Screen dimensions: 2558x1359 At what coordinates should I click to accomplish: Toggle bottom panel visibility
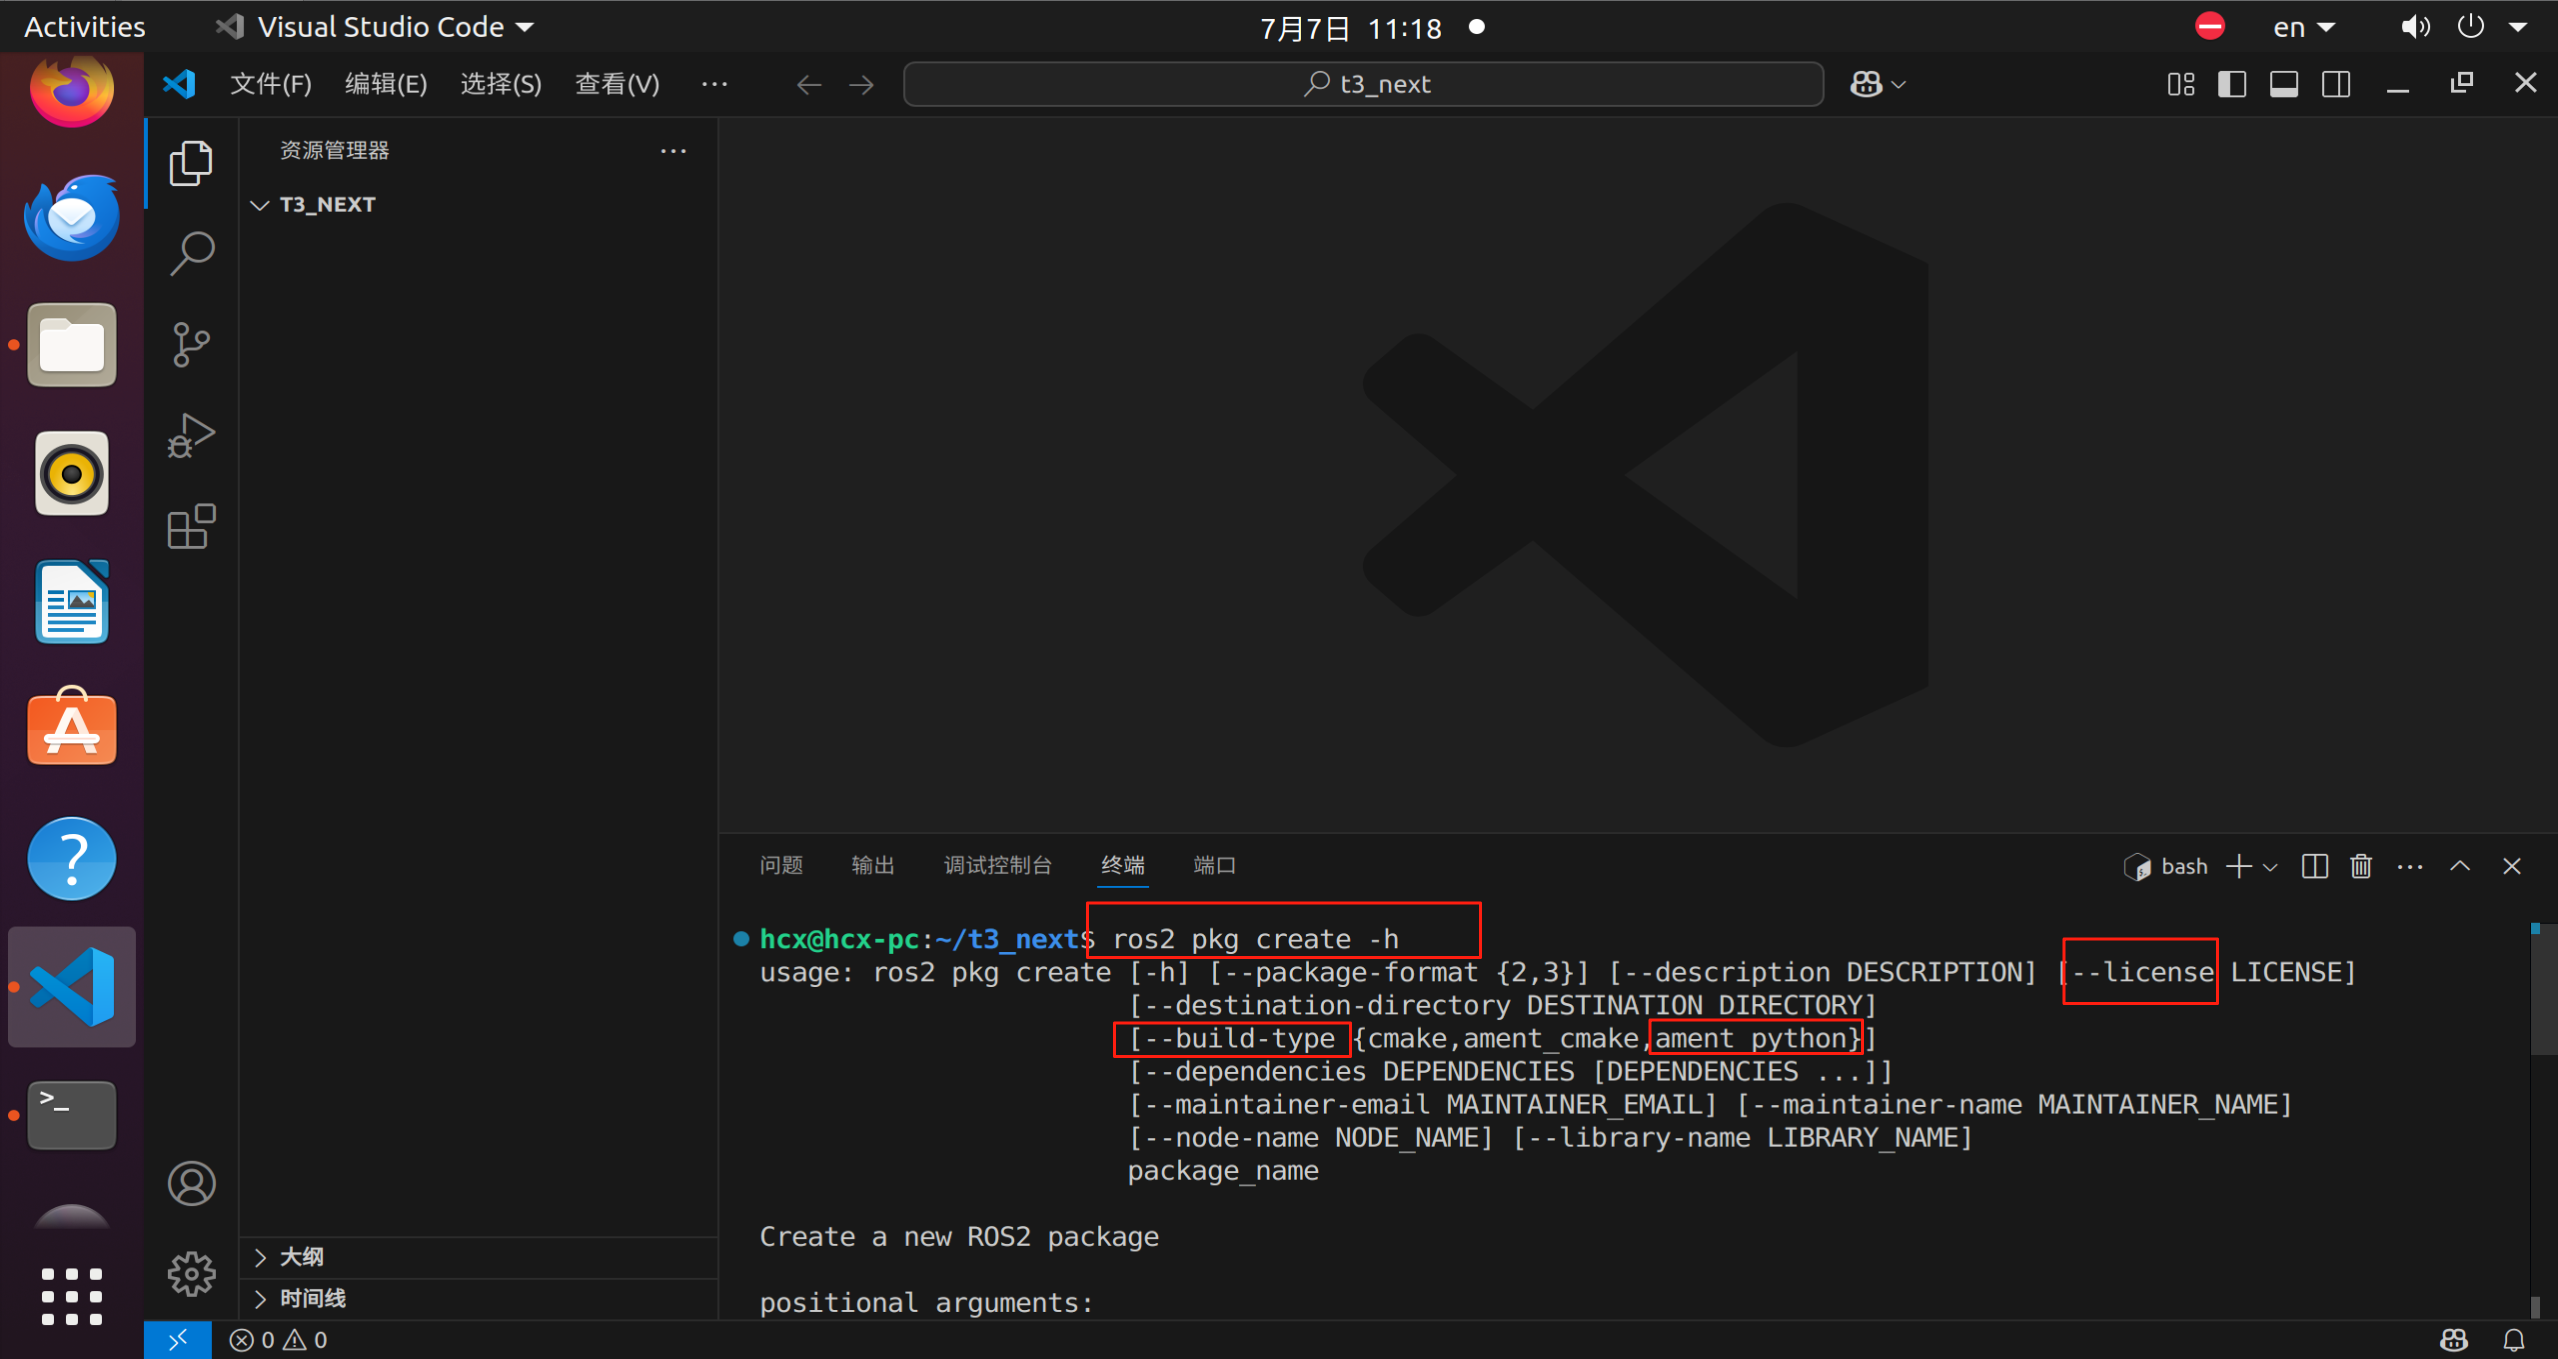(x=2284, y=85)
